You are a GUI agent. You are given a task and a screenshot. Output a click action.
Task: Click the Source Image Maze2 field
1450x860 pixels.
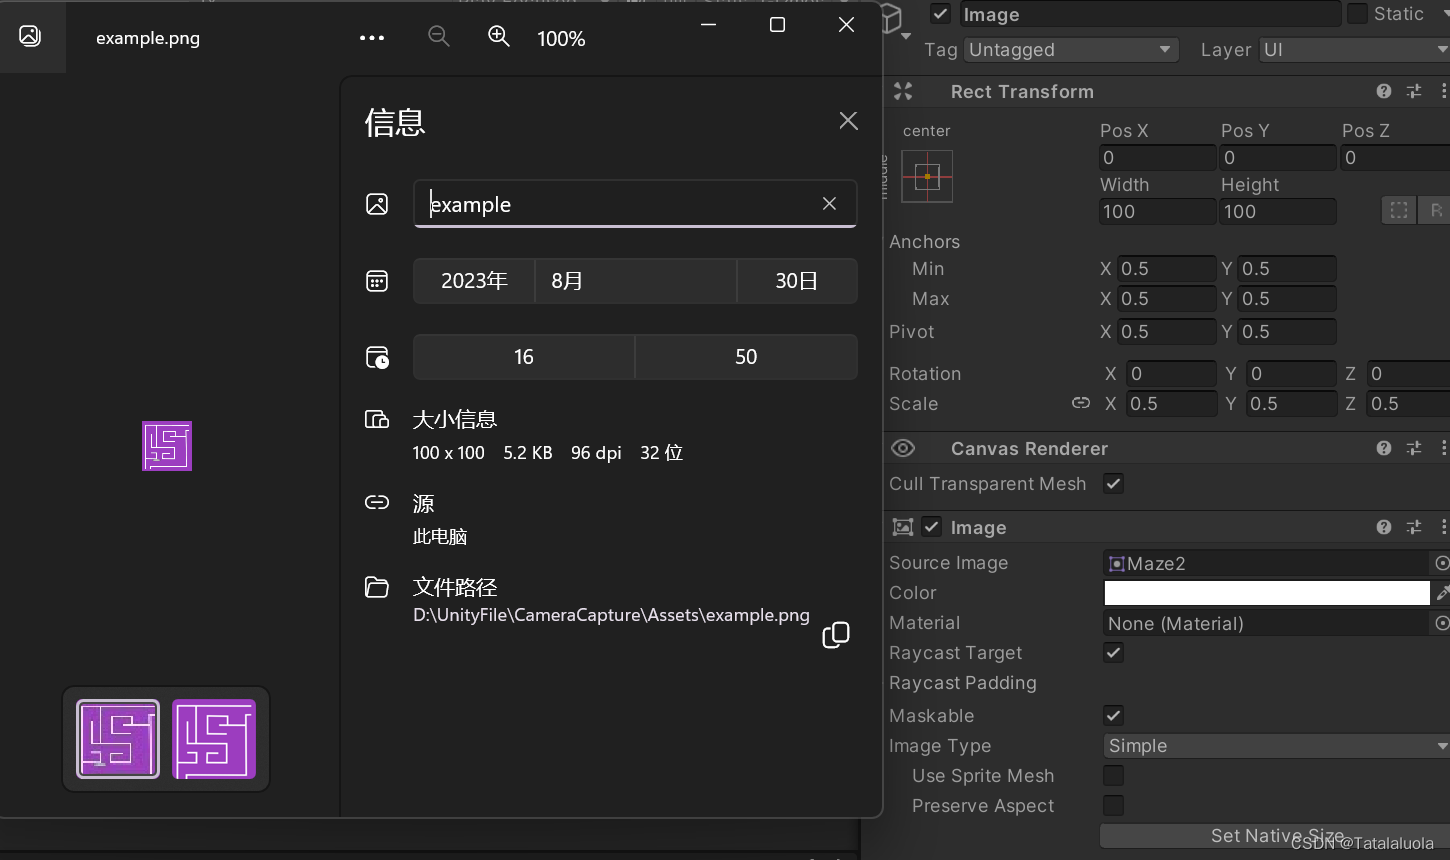tap(1267, 563)
